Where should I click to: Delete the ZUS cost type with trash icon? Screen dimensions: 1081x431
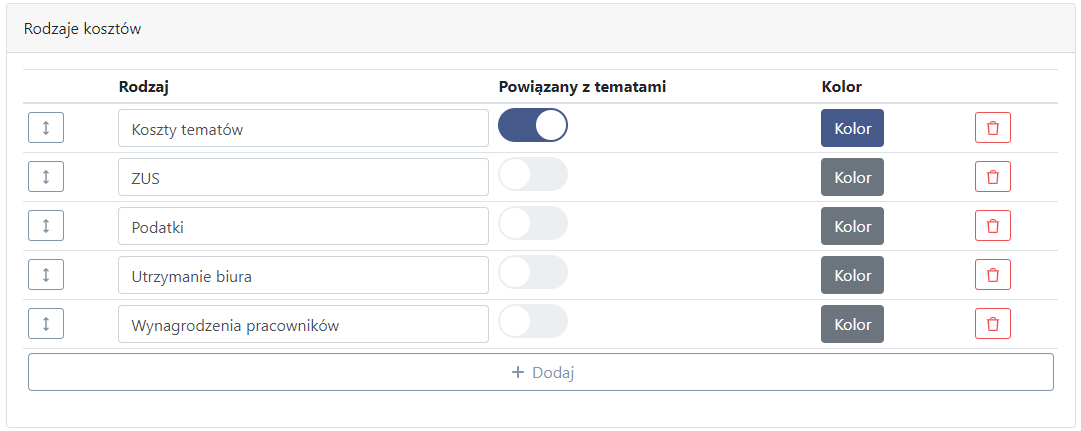(993, 177)
